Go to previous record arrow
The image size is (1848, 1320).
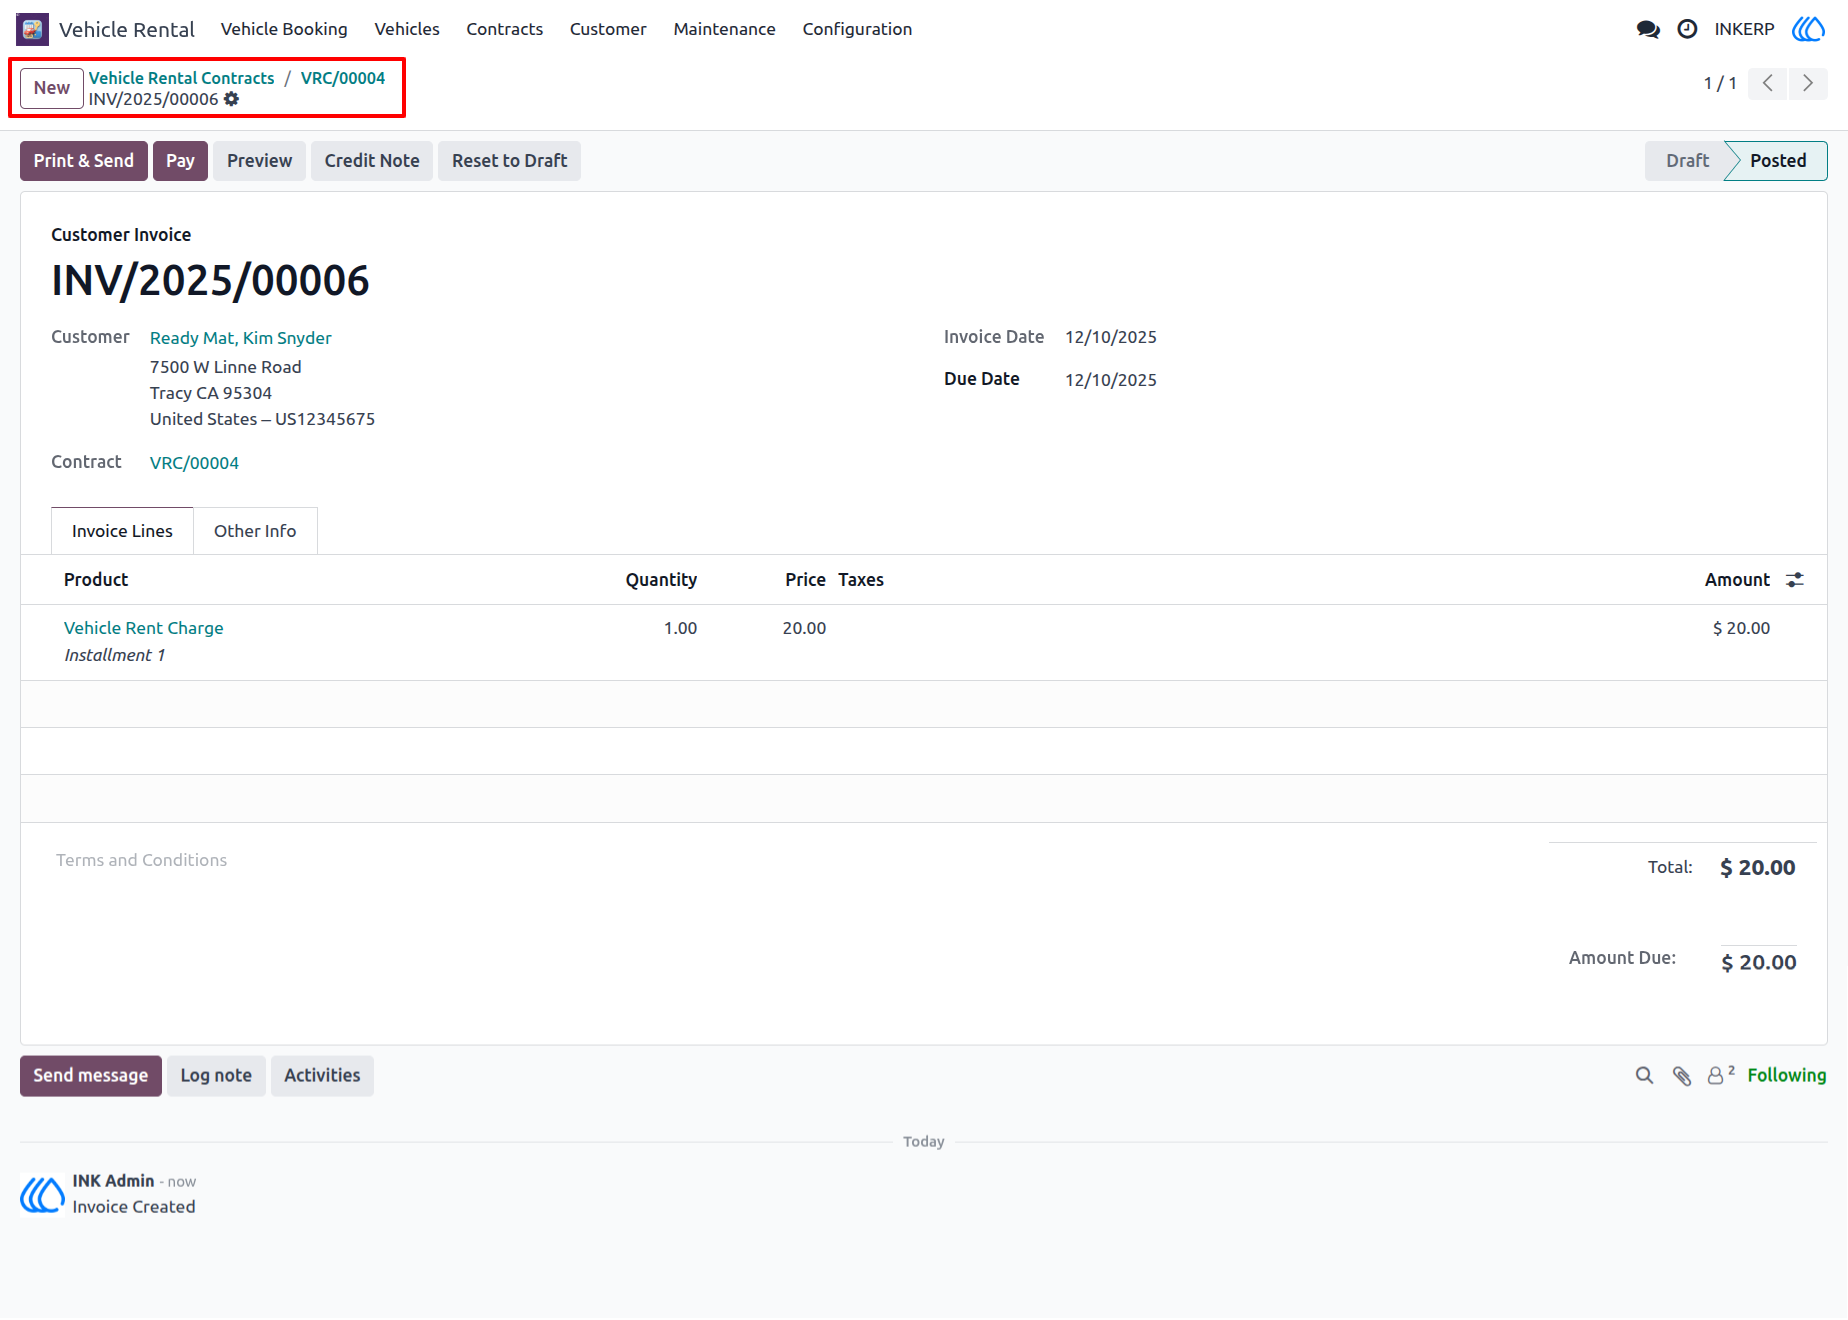1768,83
